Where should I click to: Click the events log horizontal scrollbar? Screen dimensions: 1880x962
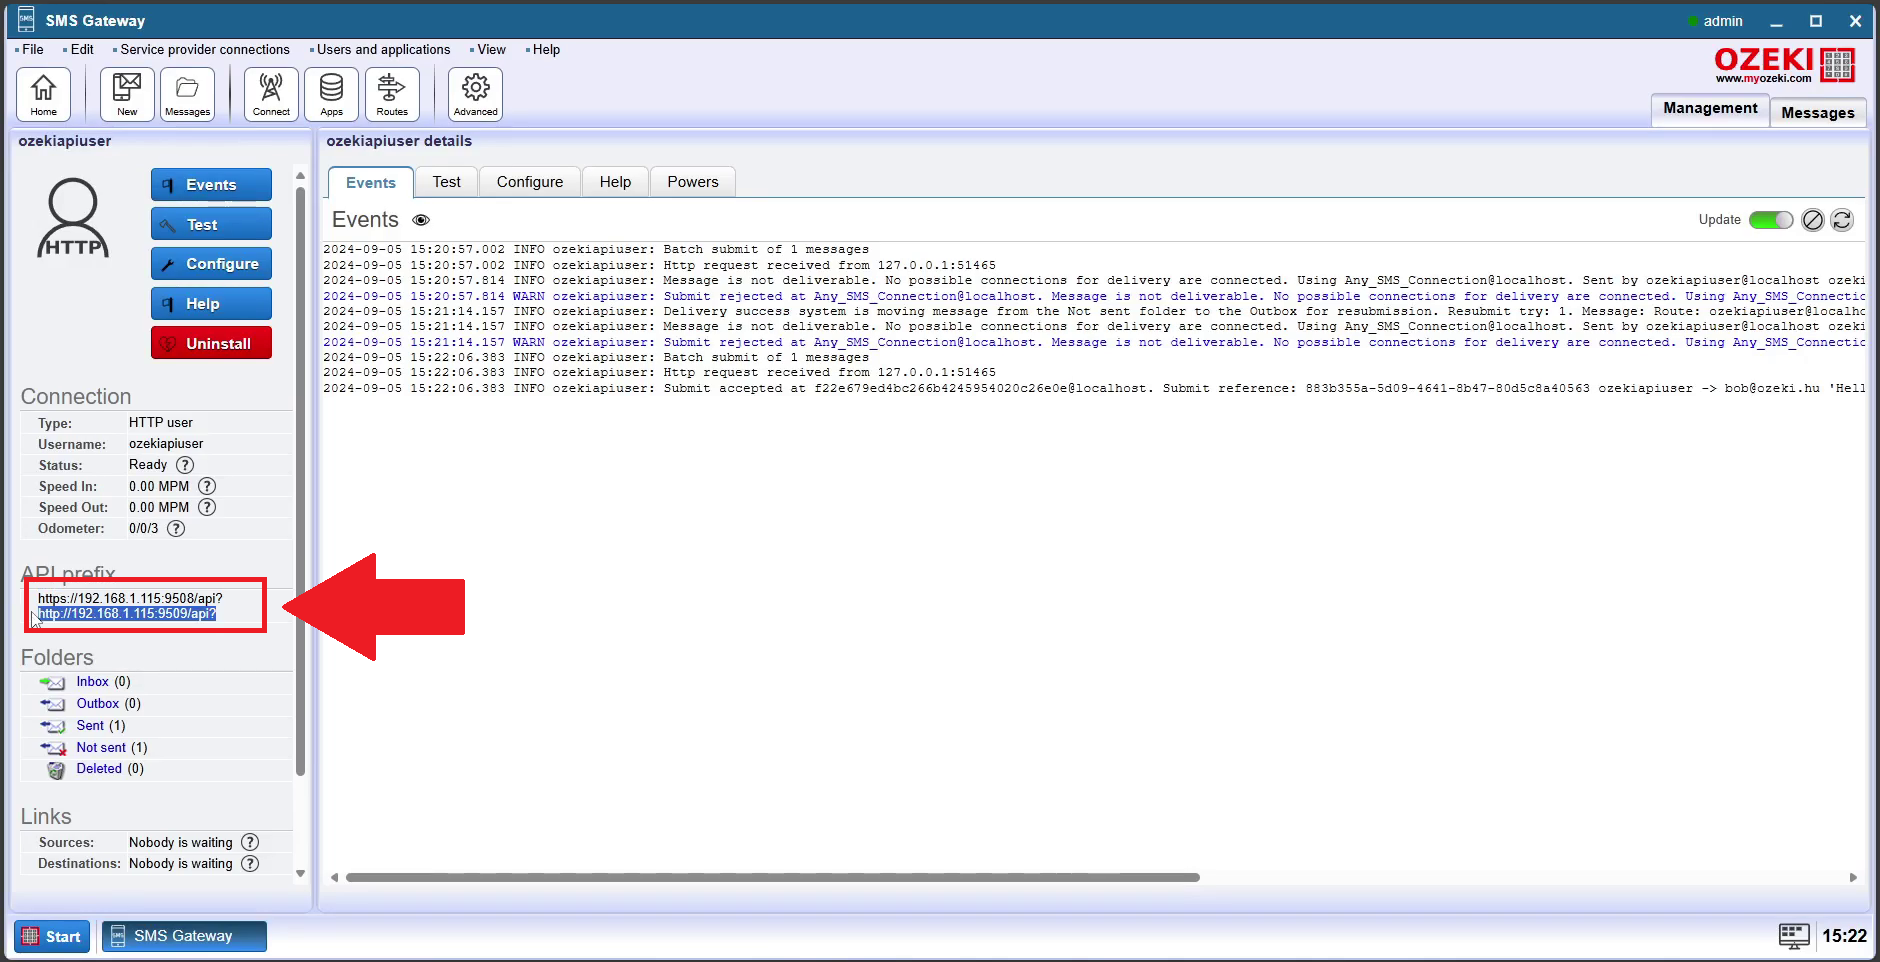pyautogui.click(x=772, y=878)
